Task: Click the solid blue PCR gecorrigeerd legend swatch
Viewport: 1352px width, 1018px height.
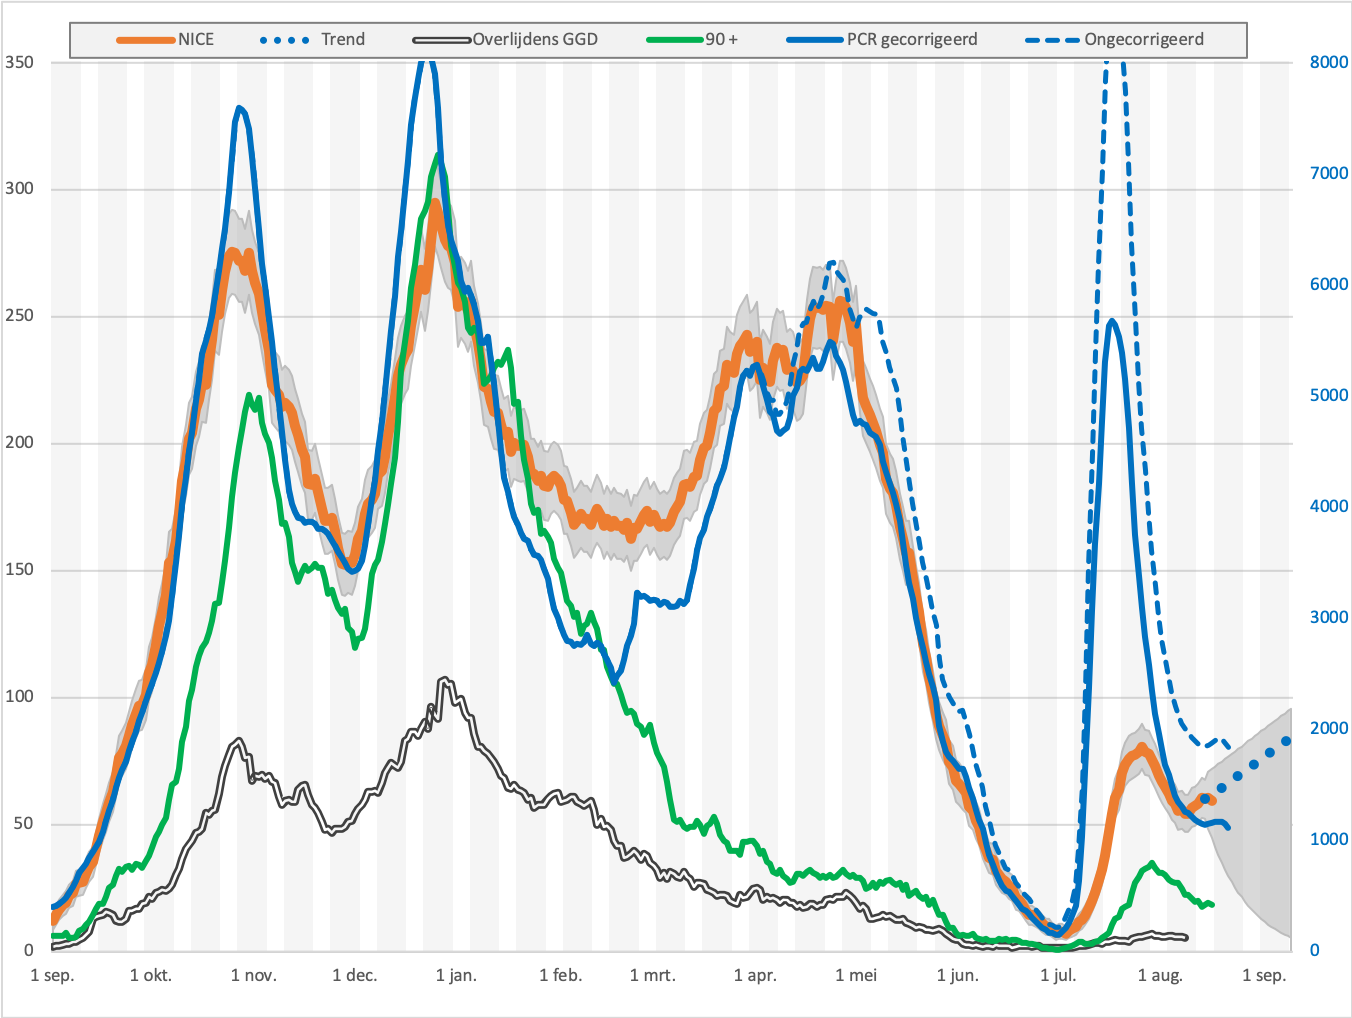Action: pos(815,40)
